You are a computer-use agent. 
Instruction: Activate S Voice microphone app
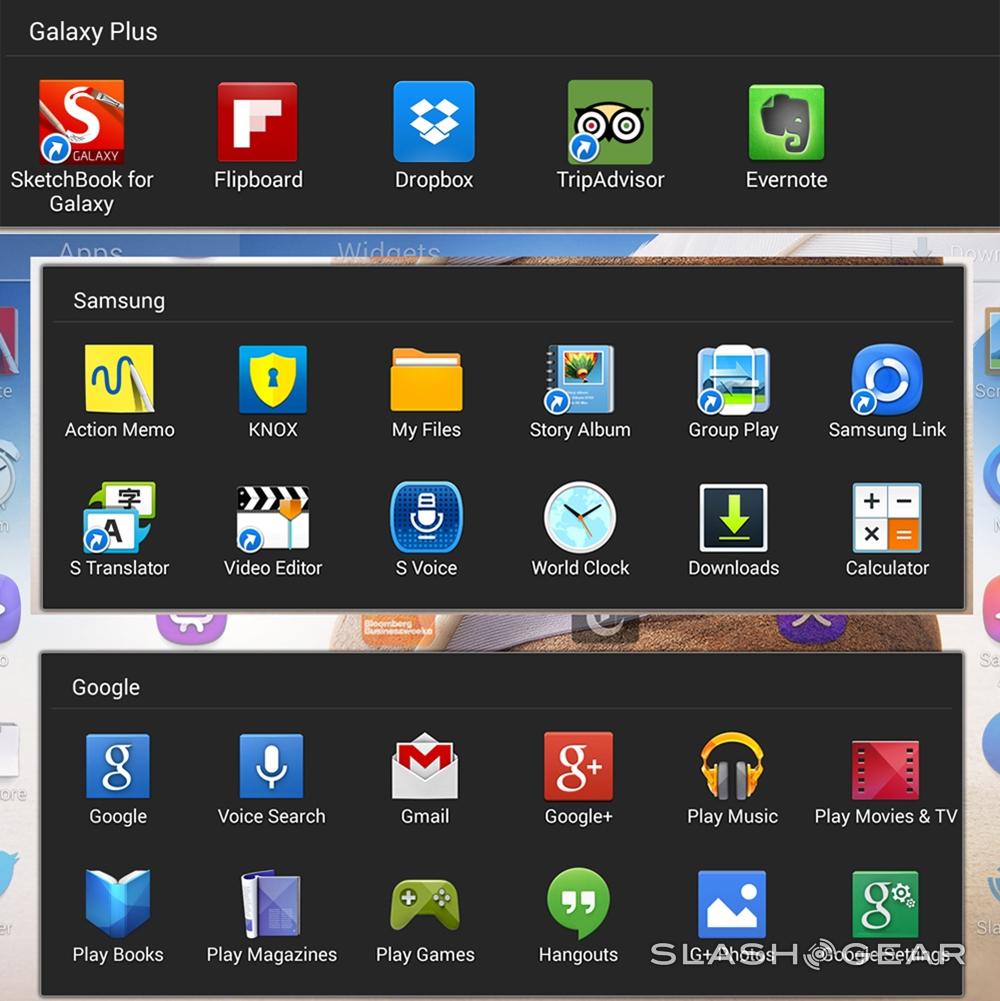(426, 517)
